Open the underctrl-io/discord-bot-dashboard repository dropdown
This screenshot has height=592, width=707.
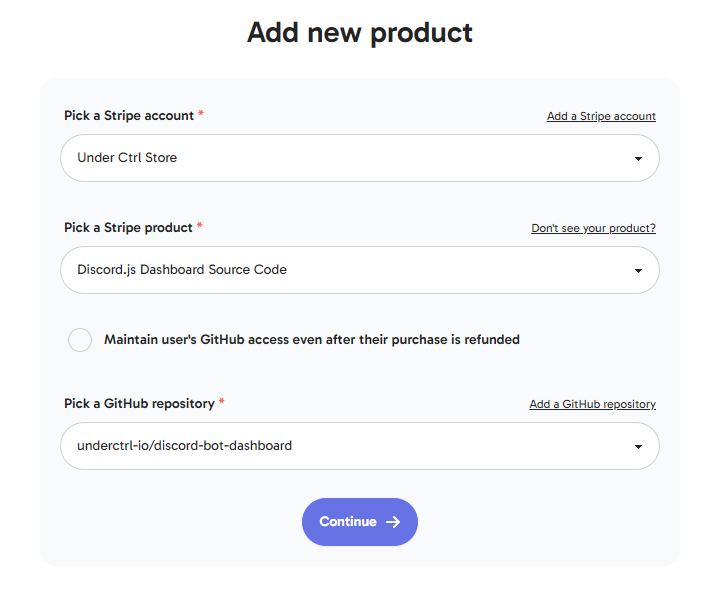[x=360, y=446]
